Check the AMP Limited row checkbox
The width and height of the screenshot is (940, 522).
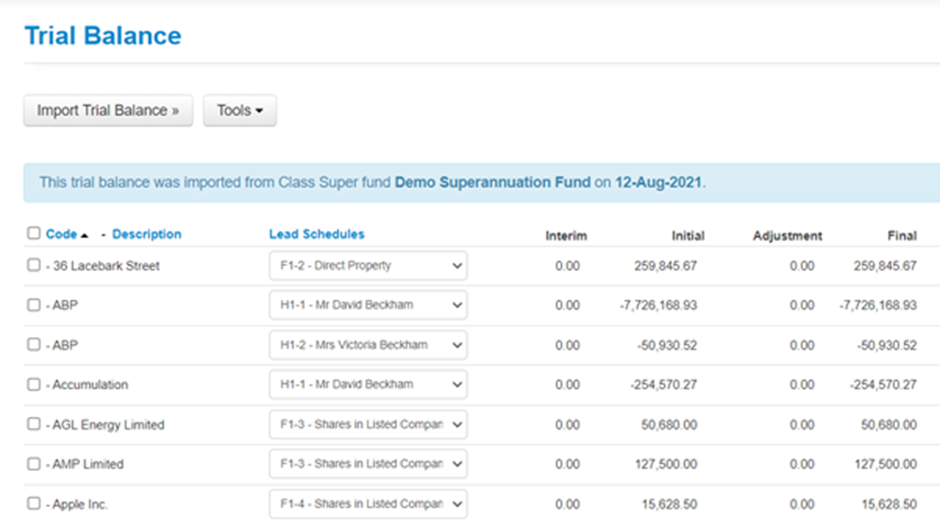coord(34,464)
